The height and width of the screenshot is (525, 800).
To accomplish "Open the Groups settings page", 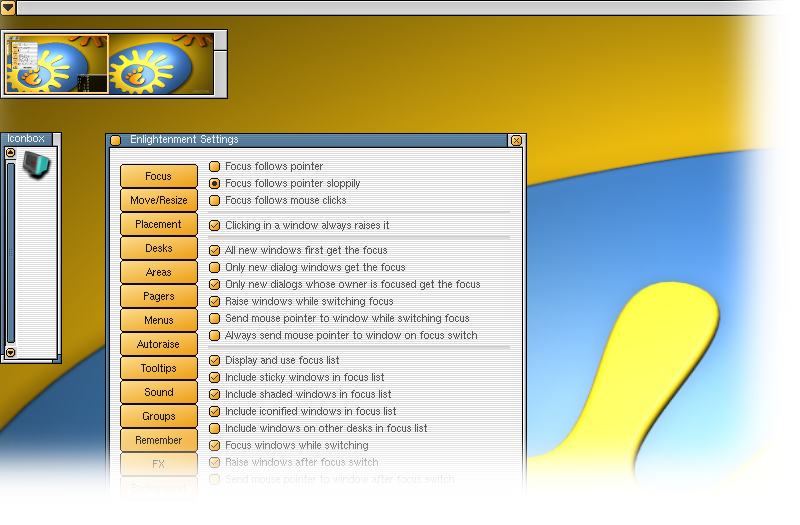I will coord(159,416).
